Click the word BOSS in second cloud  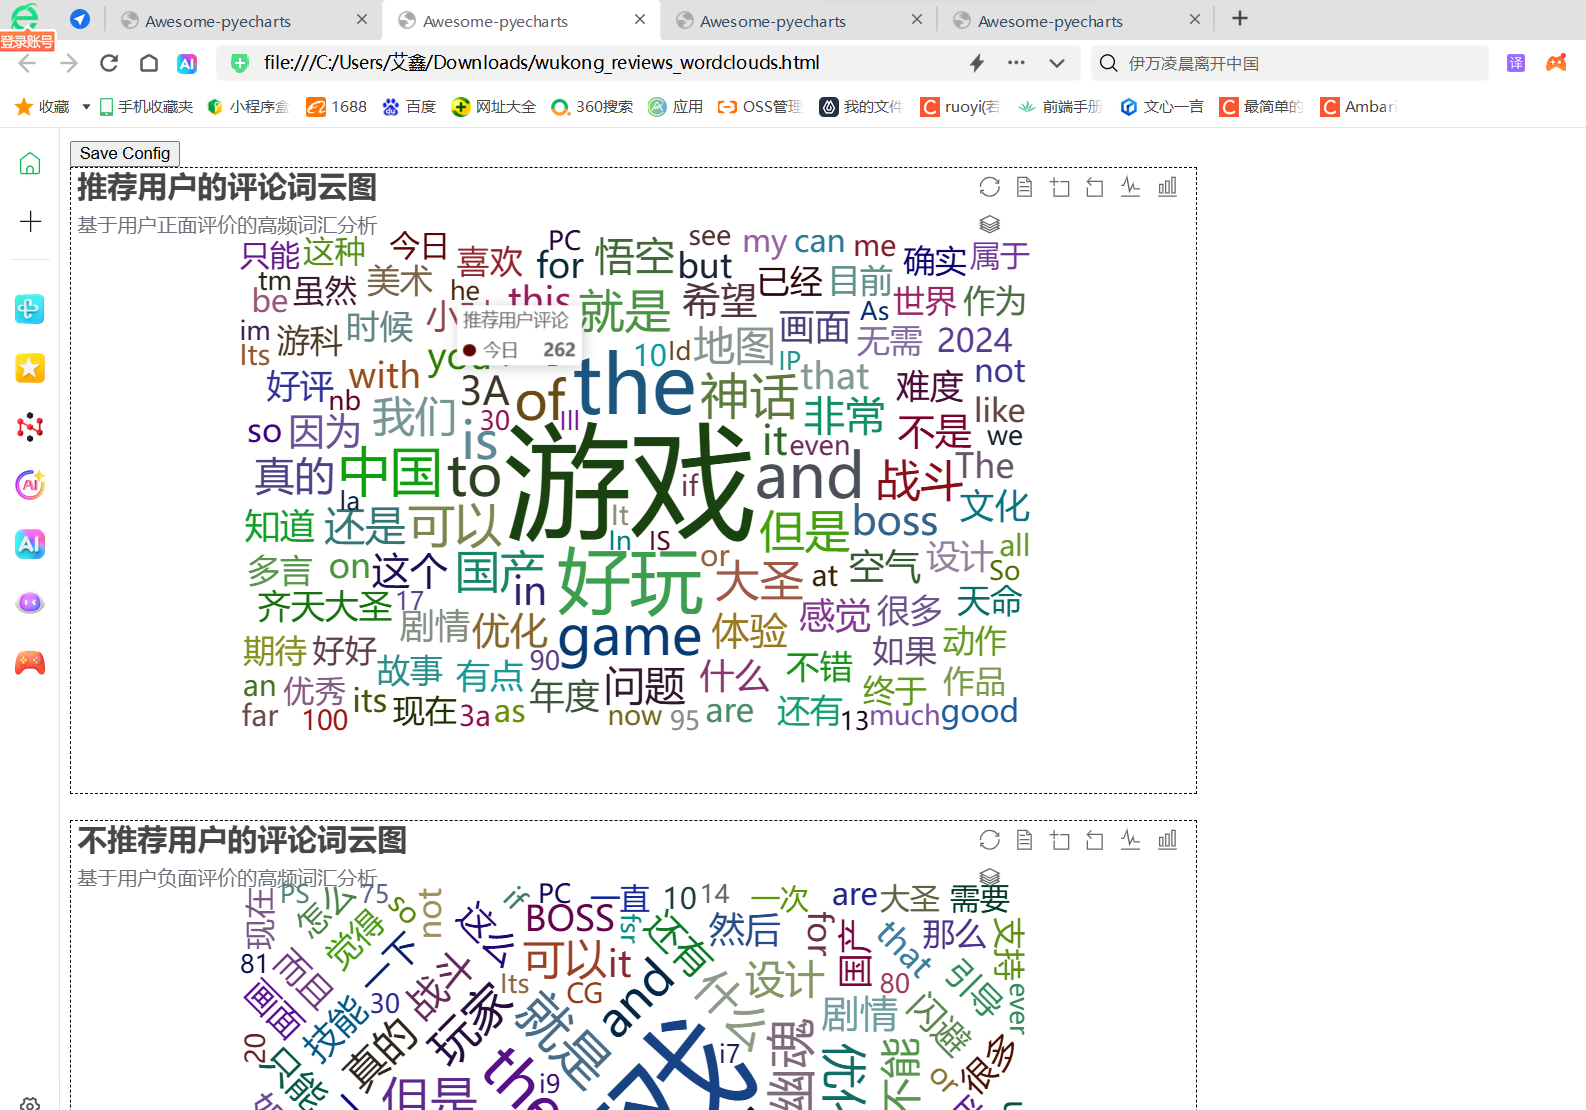570,917
